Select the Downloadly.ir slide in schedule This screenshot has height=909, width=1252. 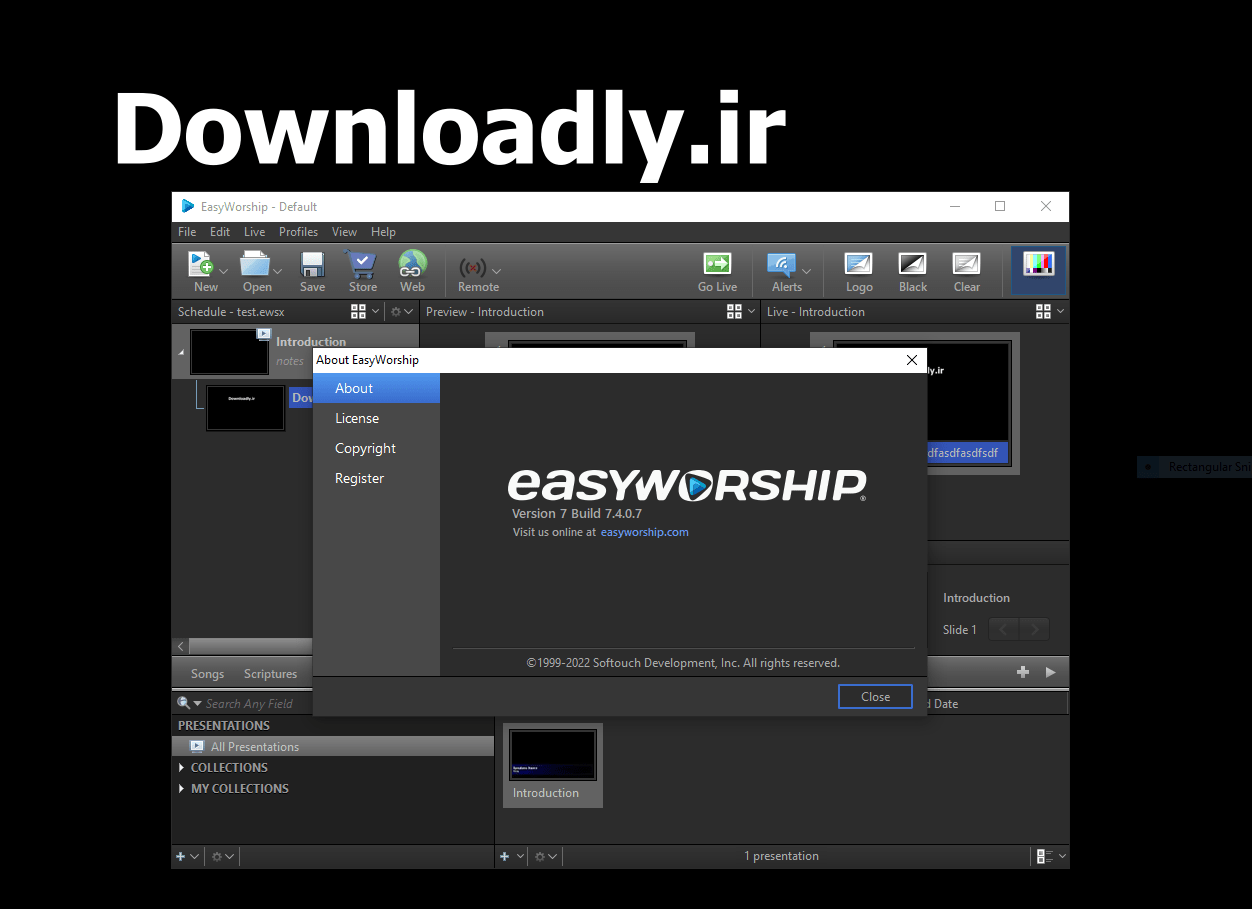coord(245,407)
